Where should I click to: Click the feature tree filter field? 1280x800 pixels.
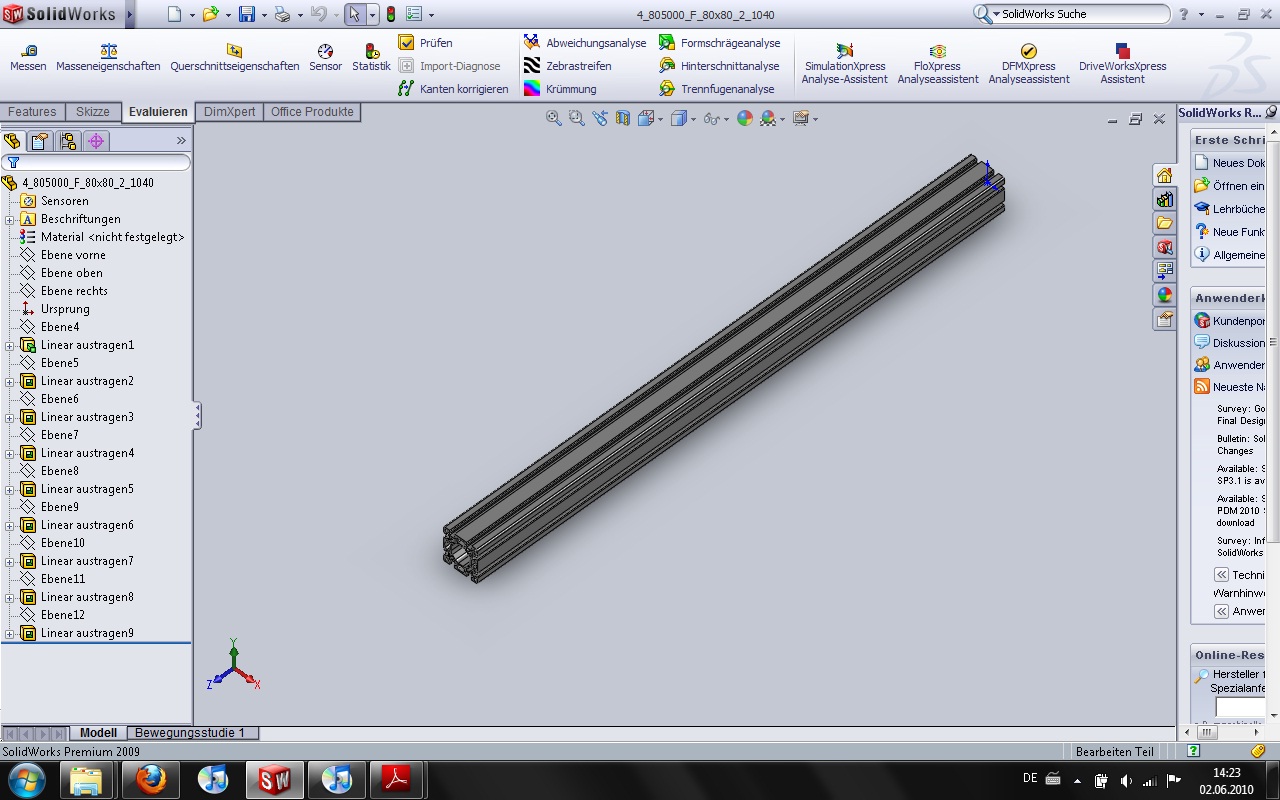coord(97,162)
